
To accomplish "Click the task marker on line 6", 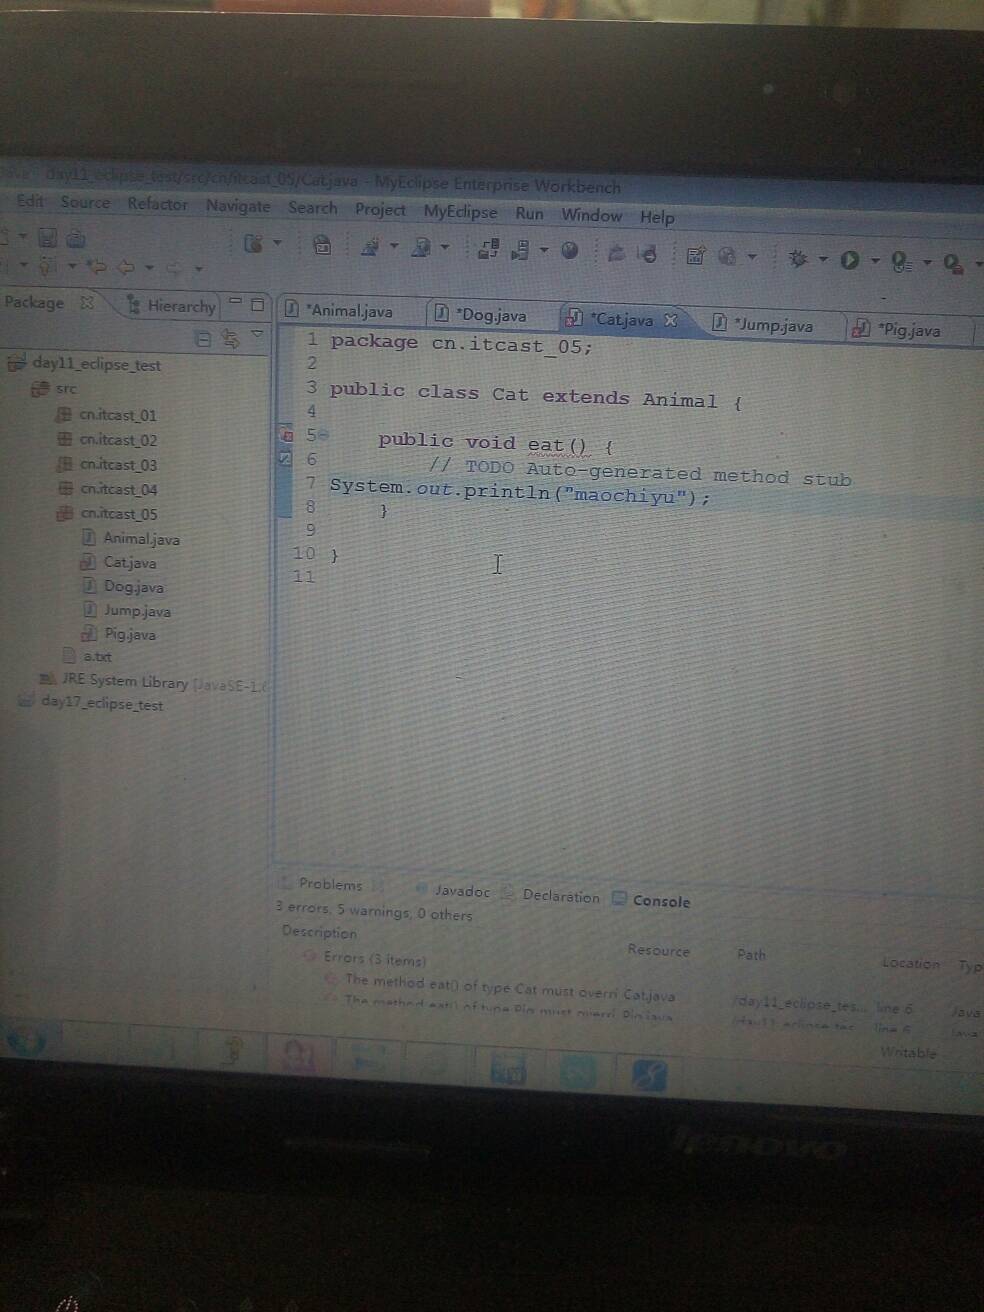I will [x=284, y=458].
